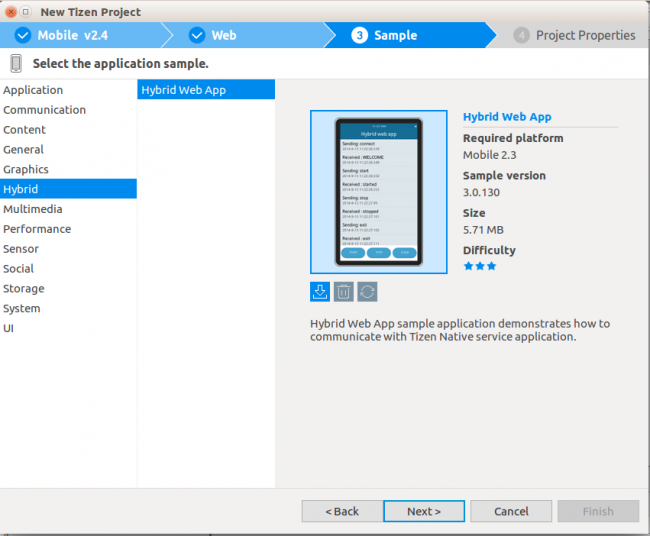The image size is (650, 536).
Task: Select the Application category
Action: coord(33,90)
